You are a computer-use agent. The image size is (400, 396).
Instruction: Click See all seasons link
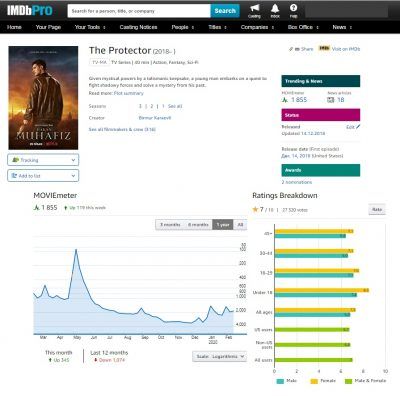(x=175, y=106)
